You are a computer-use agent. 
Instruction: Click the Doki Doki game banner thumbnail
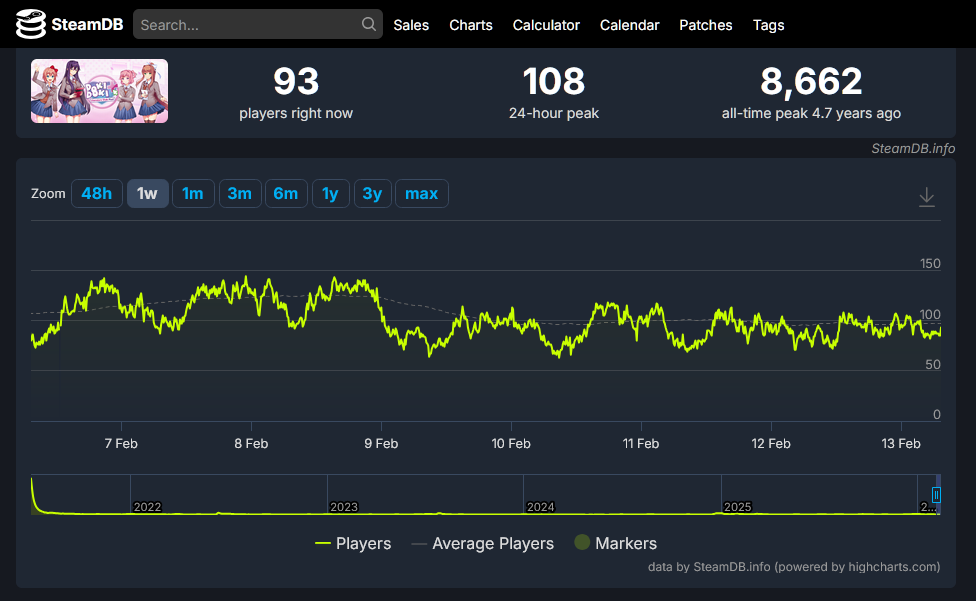[x=100, y=91]
